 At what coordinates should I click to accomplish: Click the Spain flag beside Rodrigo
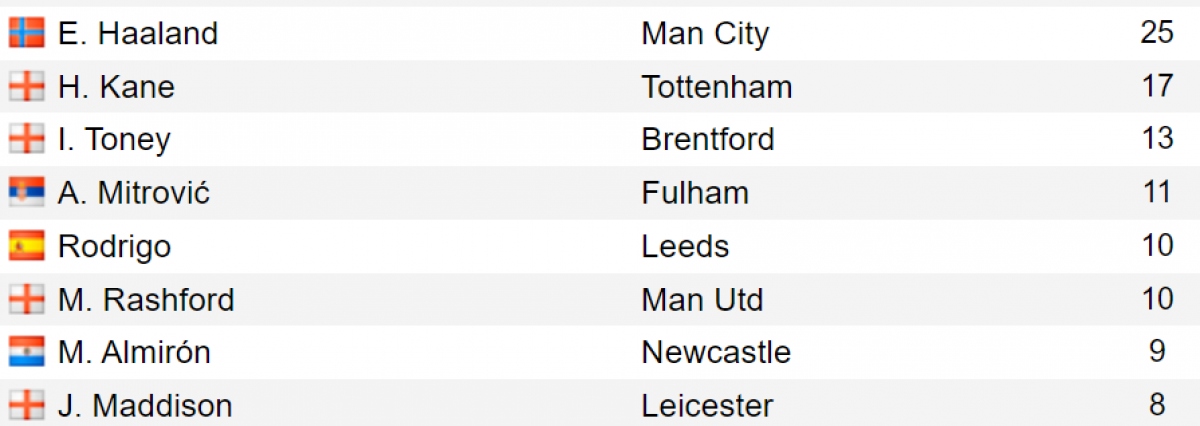[x=27, y=246]
